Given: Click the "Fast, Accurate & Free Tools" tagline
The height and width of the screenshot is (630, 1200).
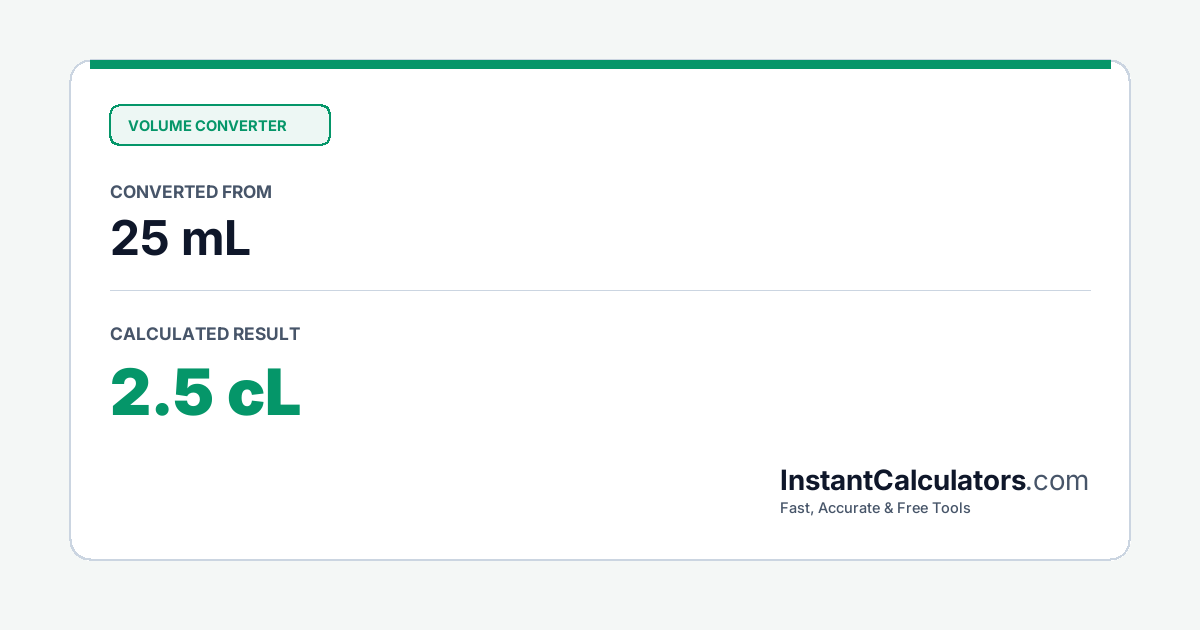Looking at the screenshot, I should (x=875, y=508).
